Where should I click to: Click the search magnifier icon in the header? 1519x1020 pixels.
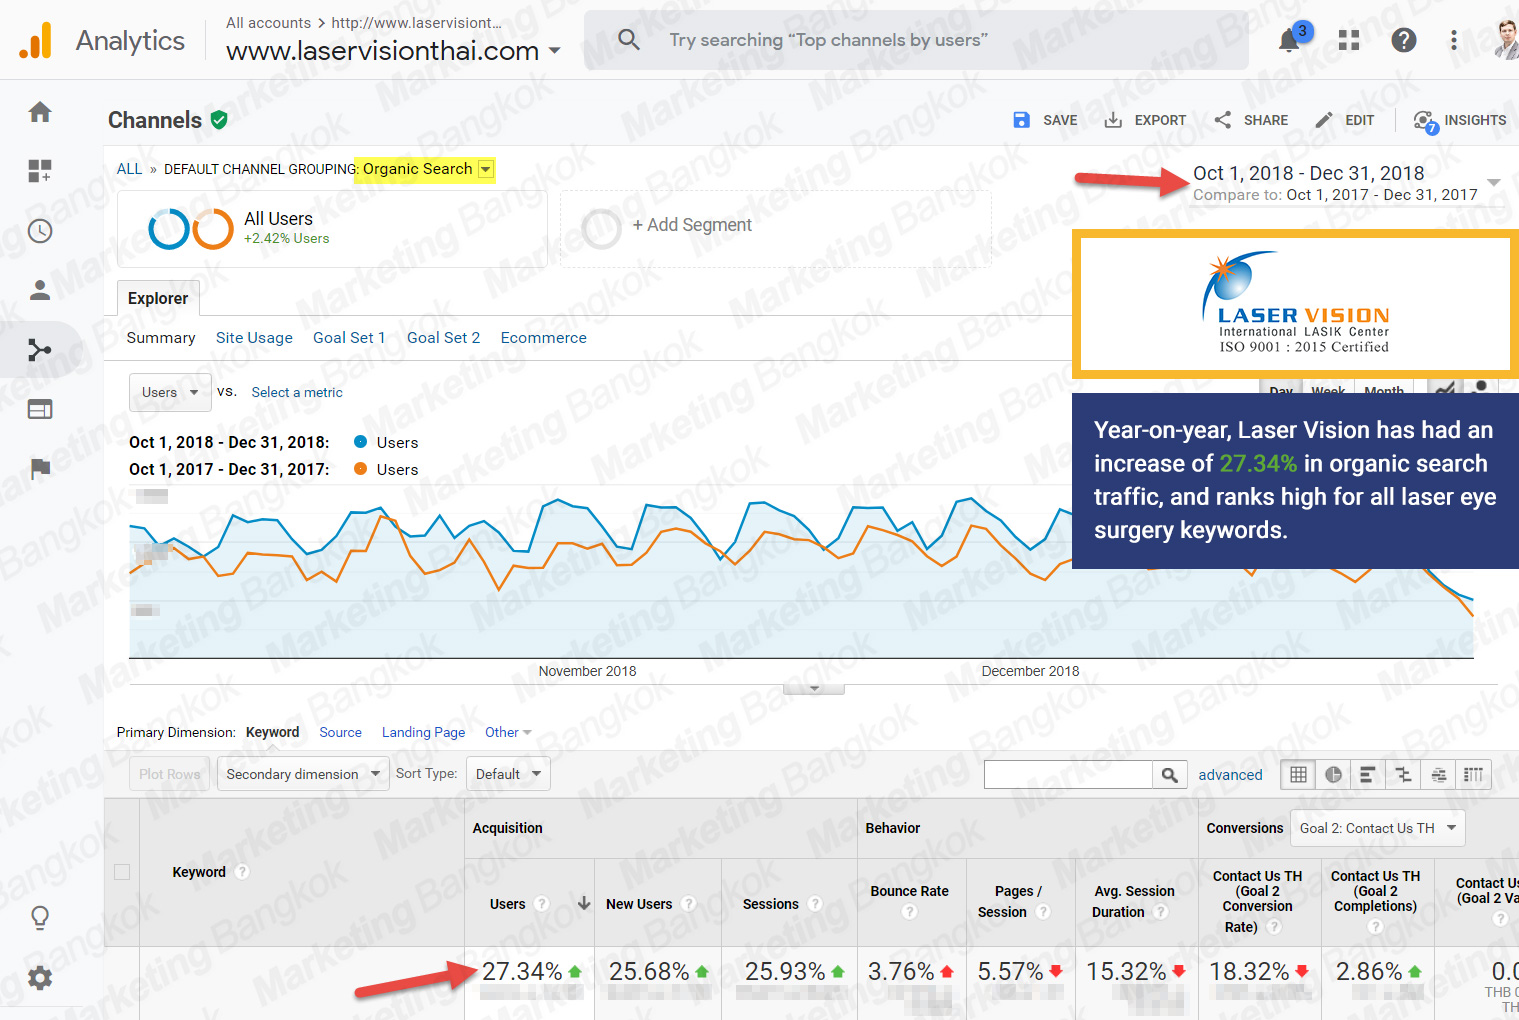point(629,40)
